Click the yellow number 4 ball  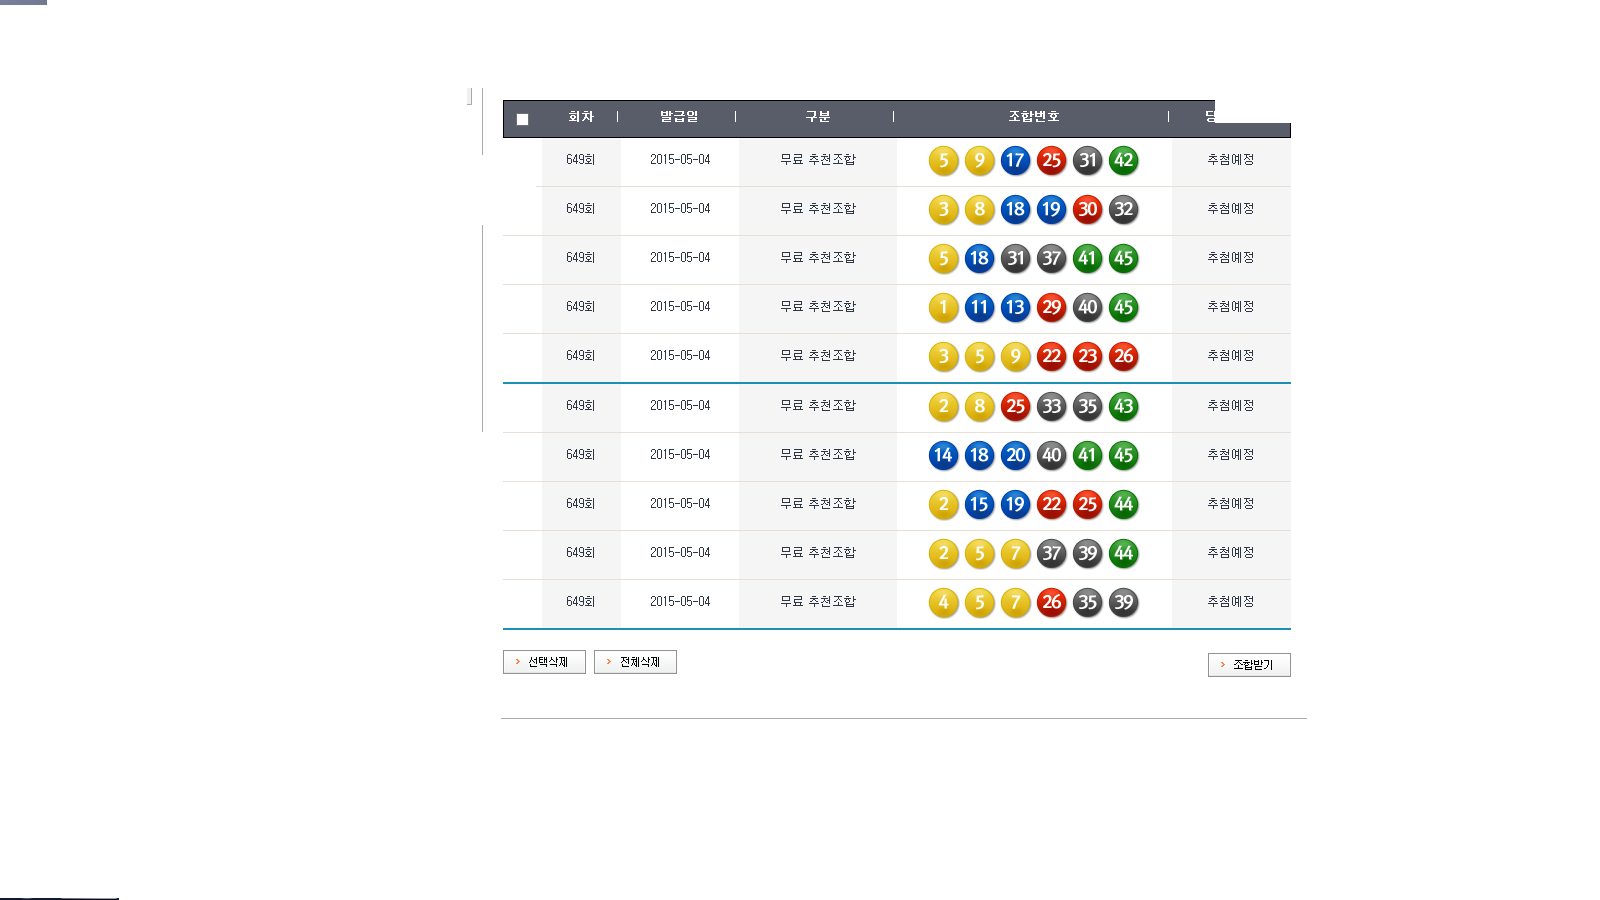[x=943, y=602]
